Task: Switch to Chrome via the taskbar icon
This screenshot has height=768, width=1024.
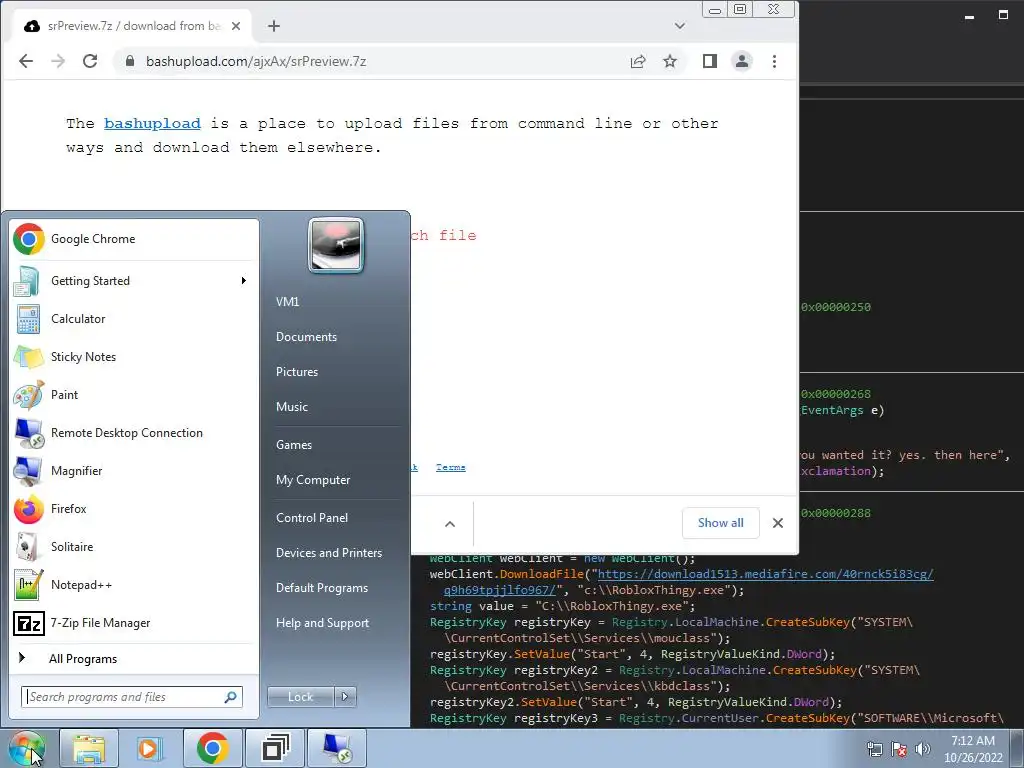Action: click(212, 748)
